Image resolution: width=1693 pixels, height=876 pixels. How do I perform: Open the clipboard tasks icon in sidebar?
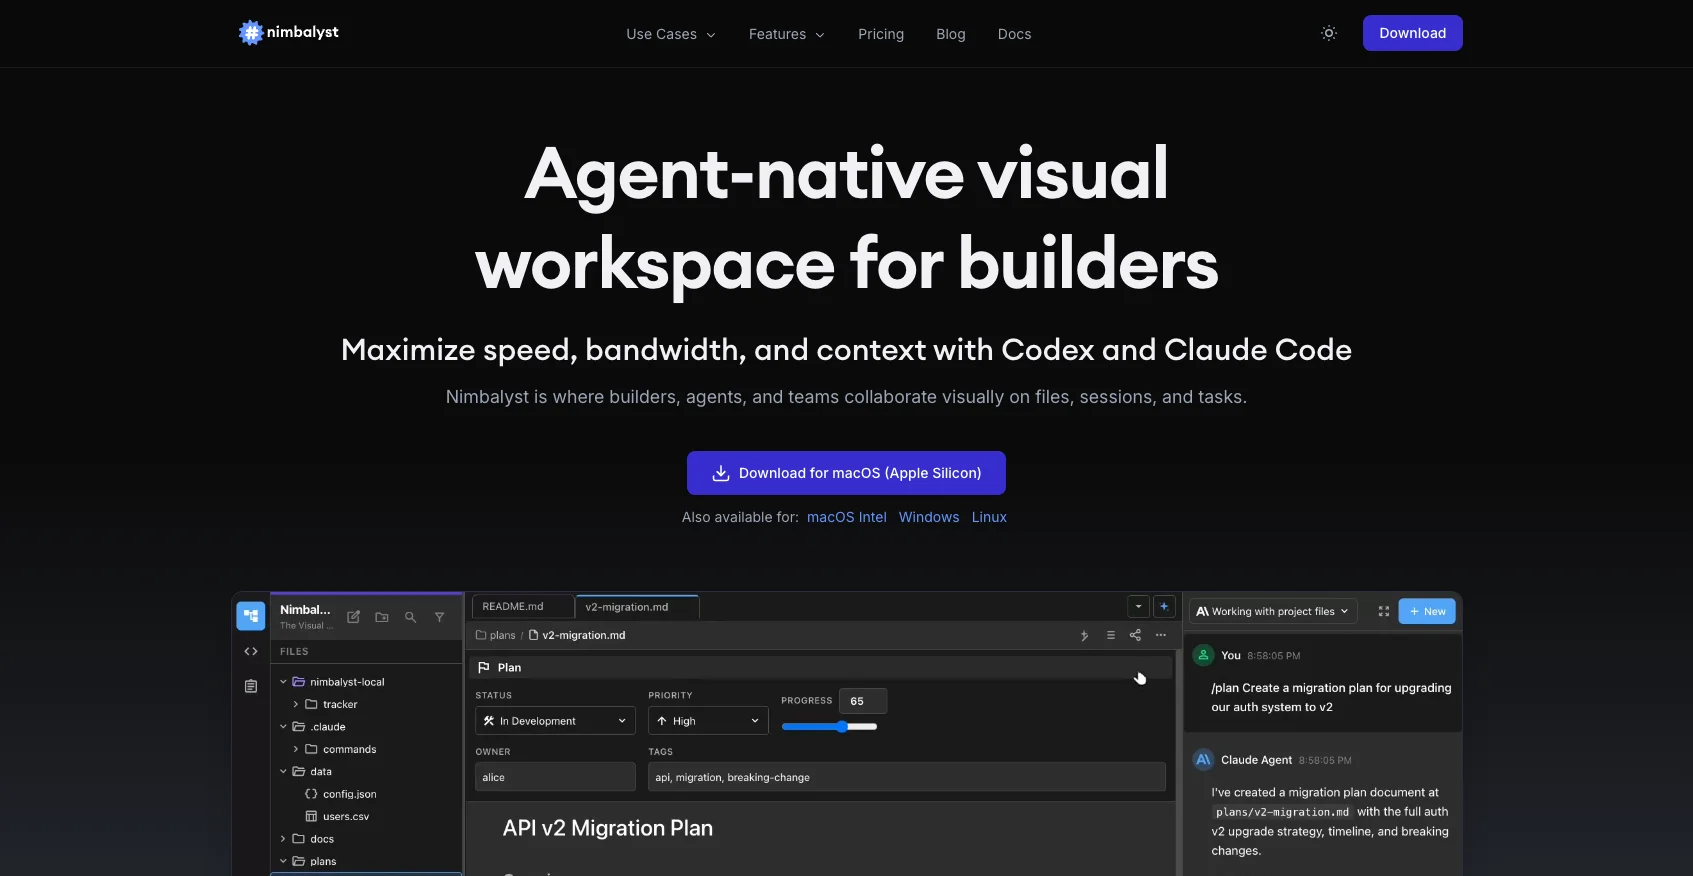coord(251,686)
